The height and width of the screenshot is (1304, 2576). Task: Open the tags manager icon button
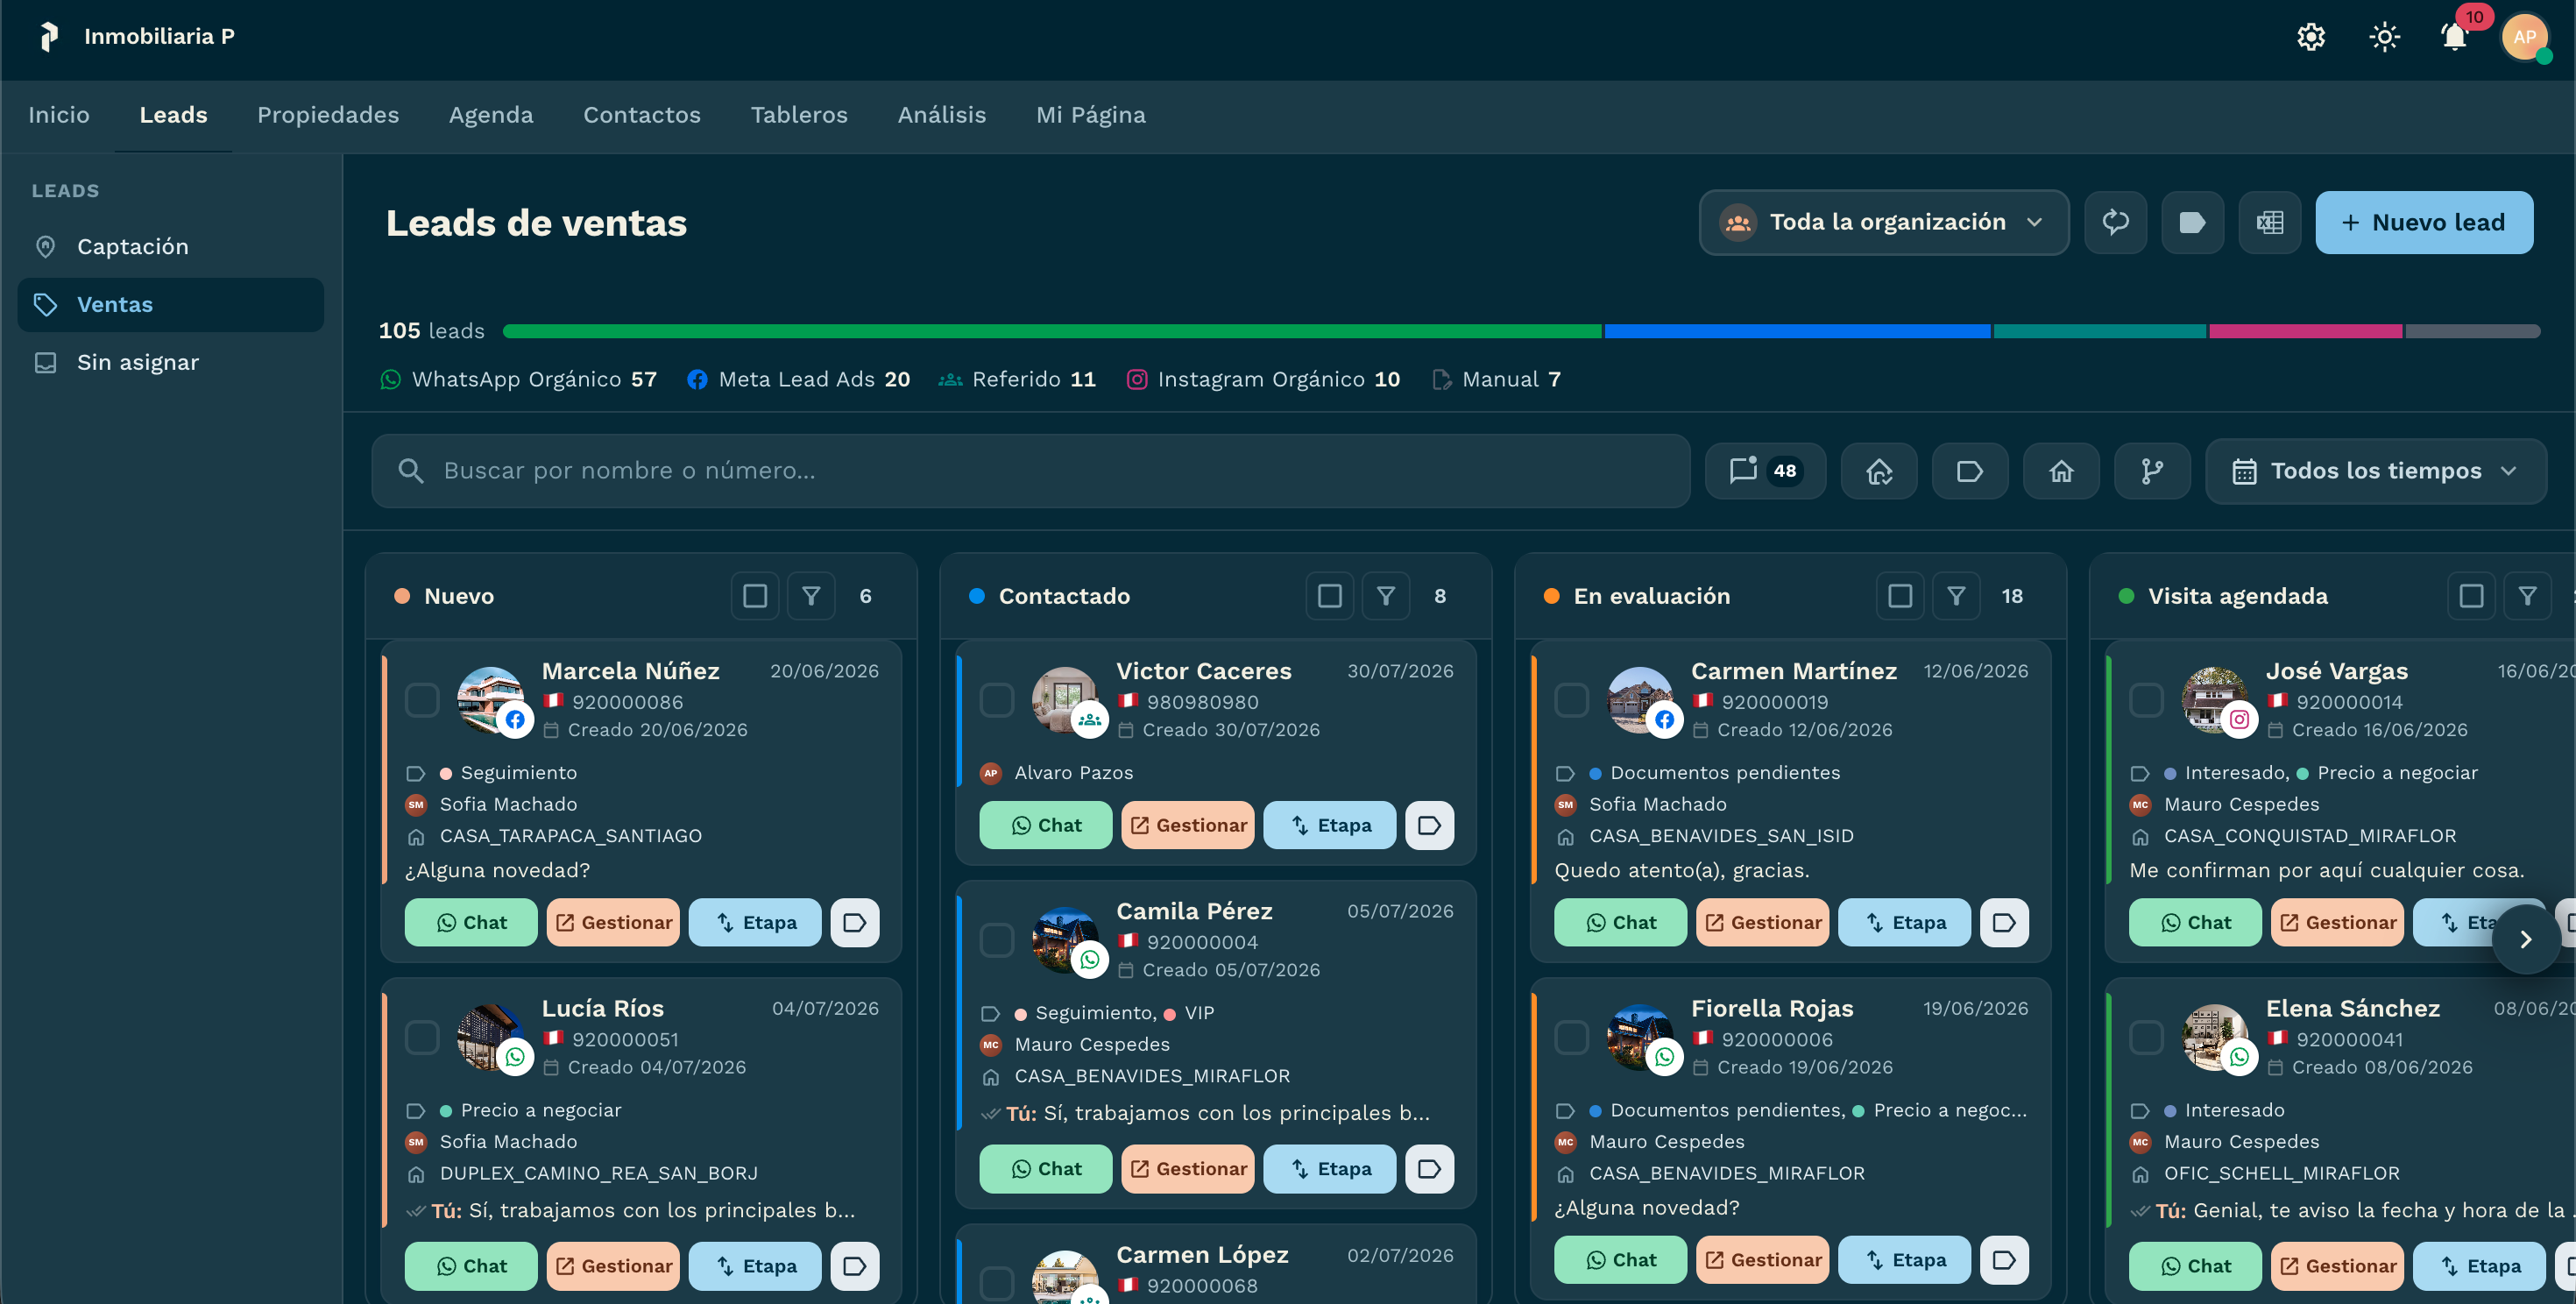2192,222
